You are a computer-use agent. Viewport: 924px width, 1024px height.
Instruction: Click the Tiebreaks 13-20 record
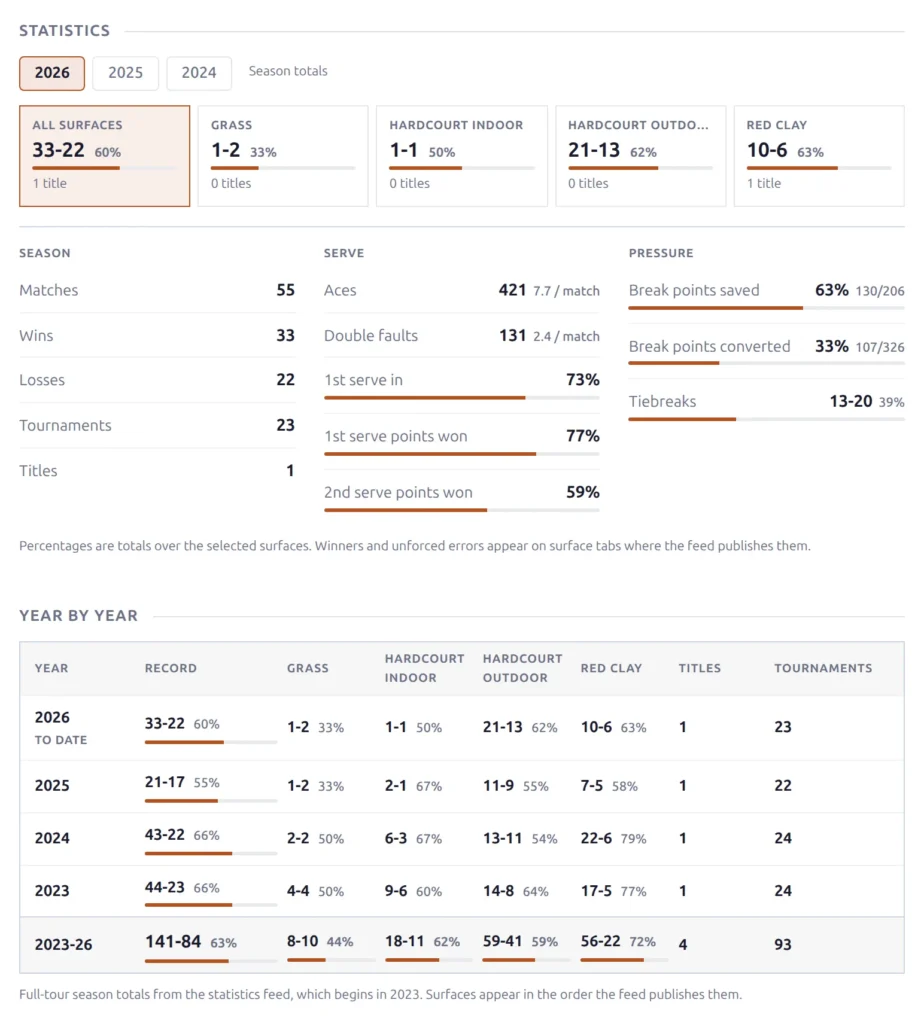[850, 401]
